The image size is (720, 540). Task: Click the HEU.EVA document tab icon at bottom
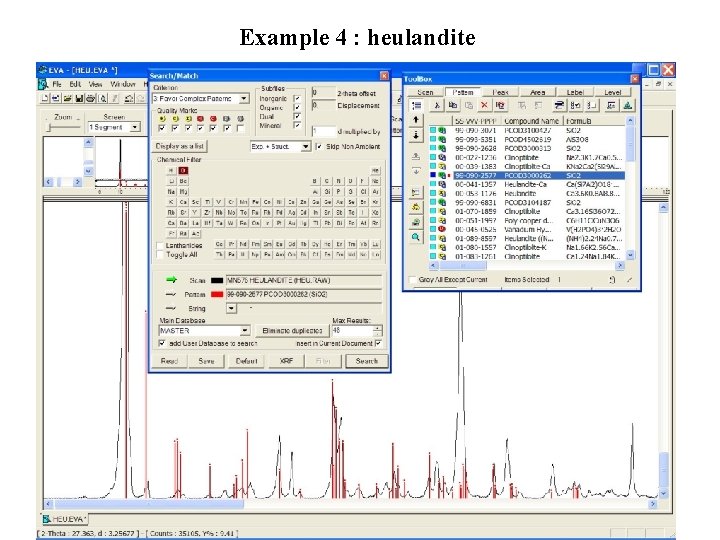46,519
